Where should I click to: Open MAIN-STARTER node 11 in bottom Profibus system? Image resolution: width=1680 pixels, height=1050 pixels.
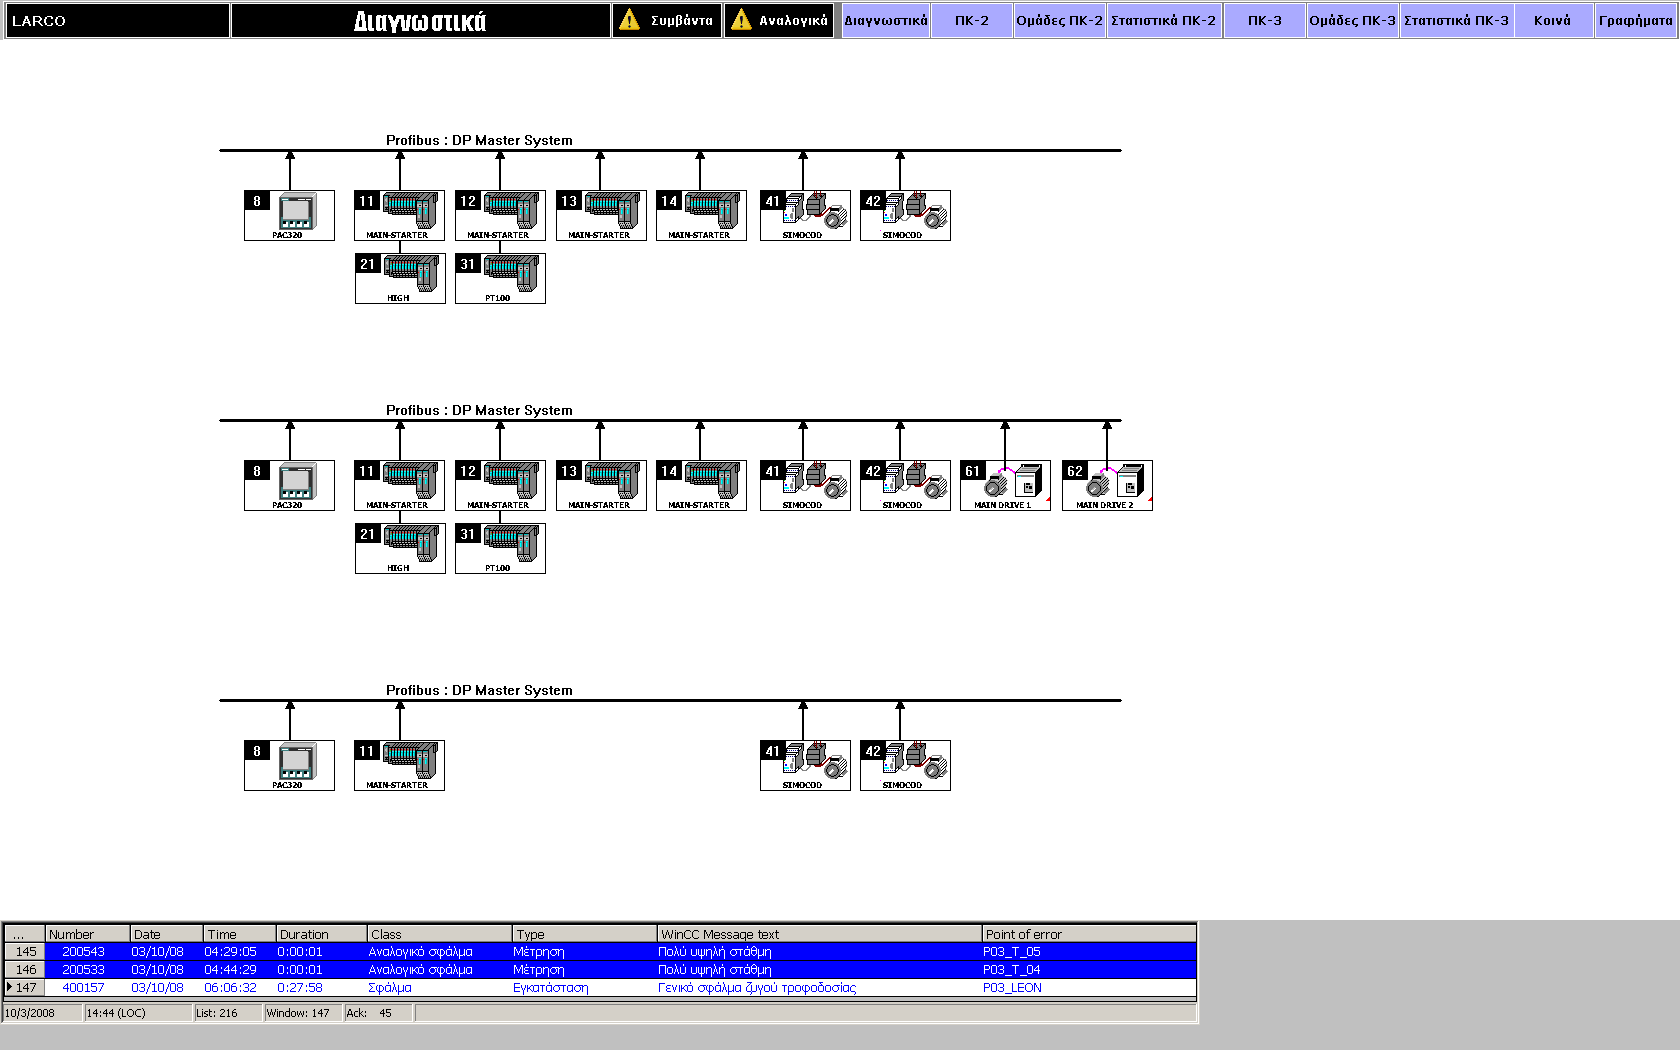(399, 765)
